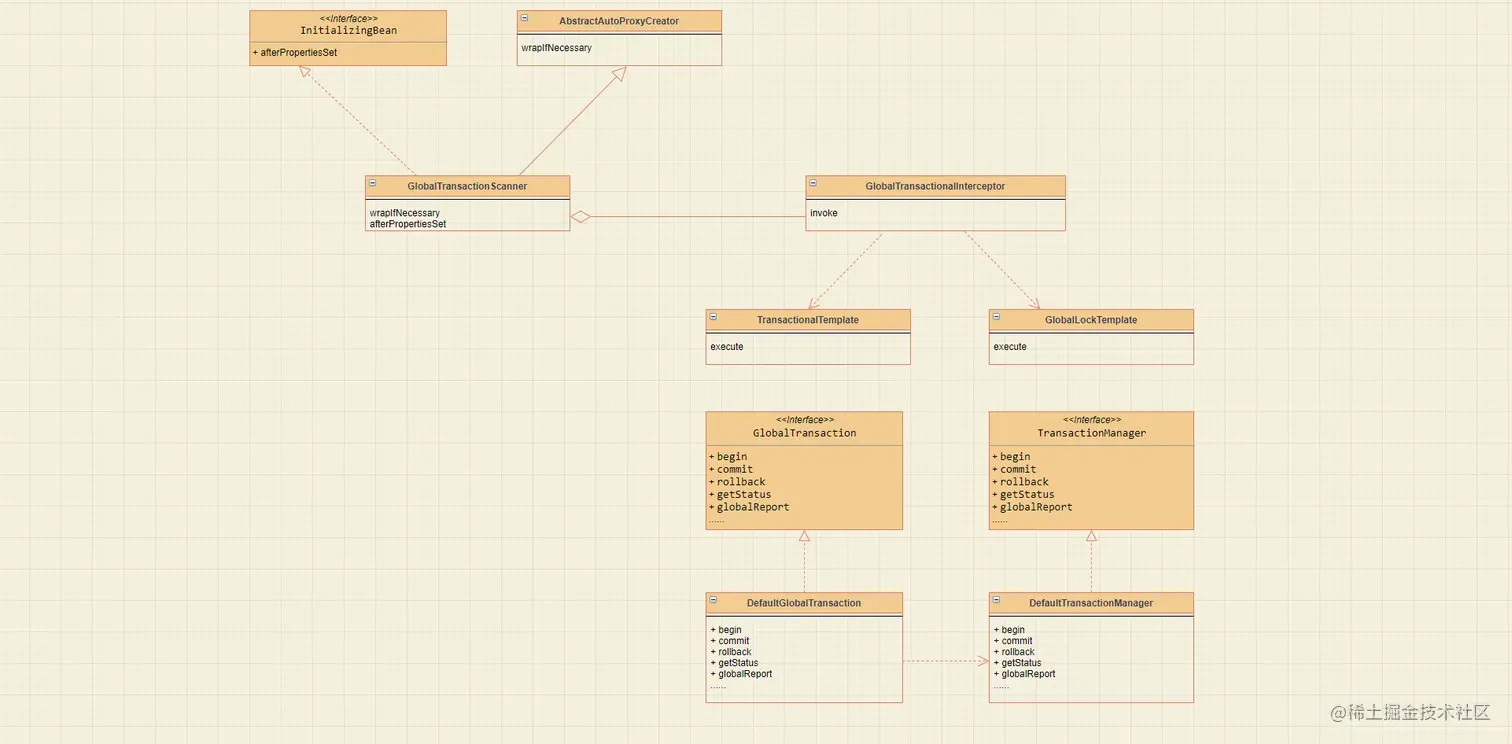This screenshot has height=744, width=1512.
Task: Select the TransactionalTemplate class title
Action: pyautogui.click(x=808, y=320)
